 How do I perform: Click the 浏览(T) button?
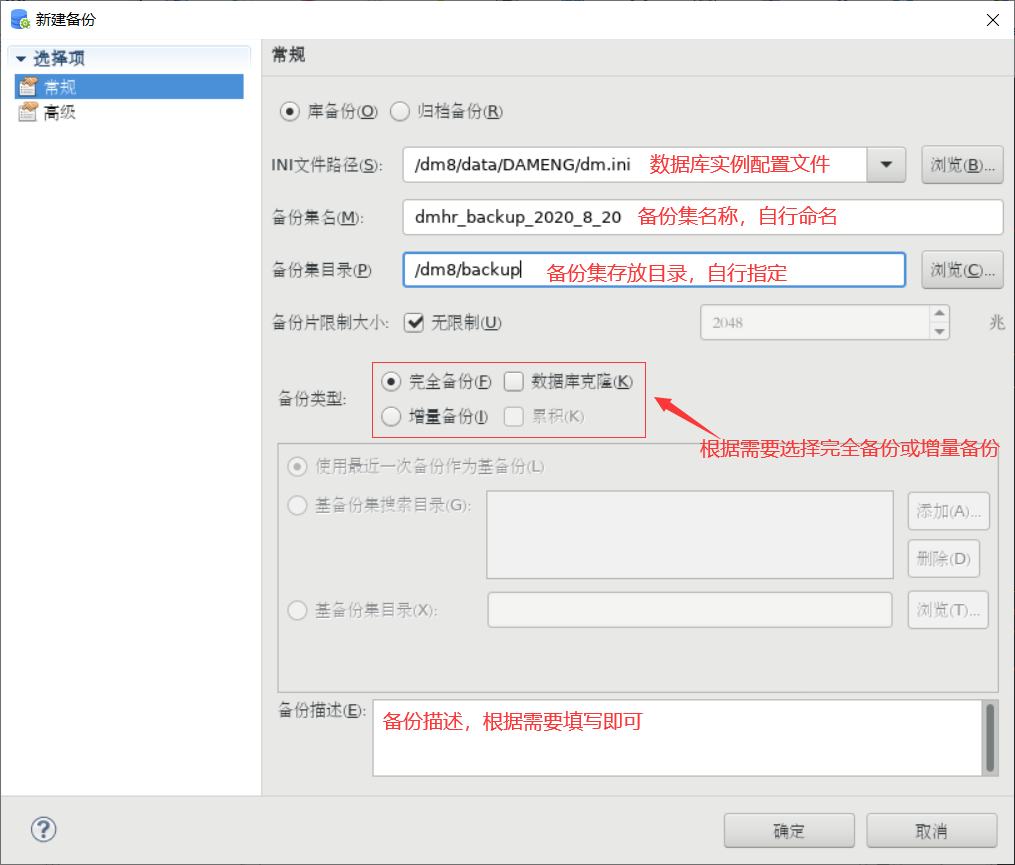[x=948, y=610]
